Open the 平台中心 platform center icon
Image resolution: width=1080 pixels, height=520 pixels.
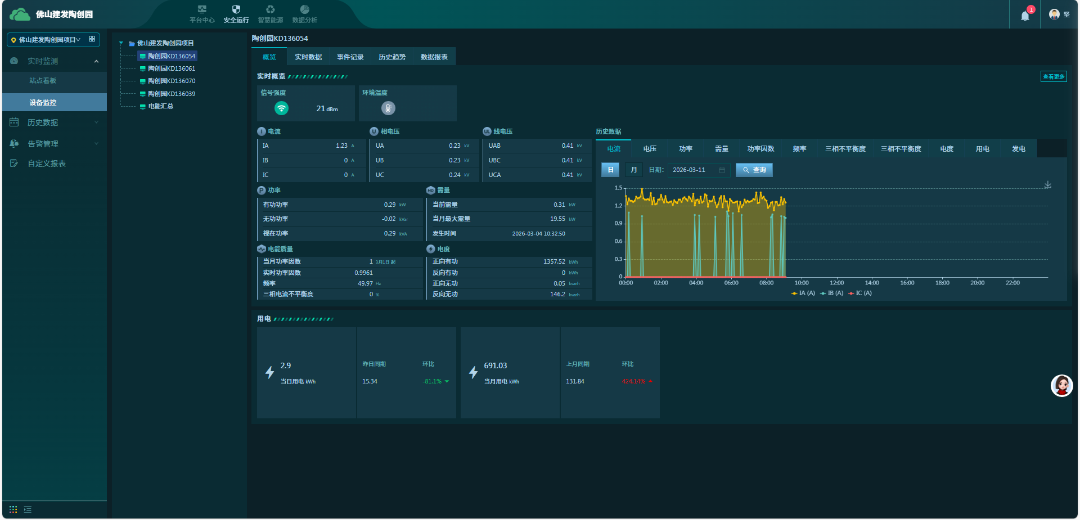[202, 10]
